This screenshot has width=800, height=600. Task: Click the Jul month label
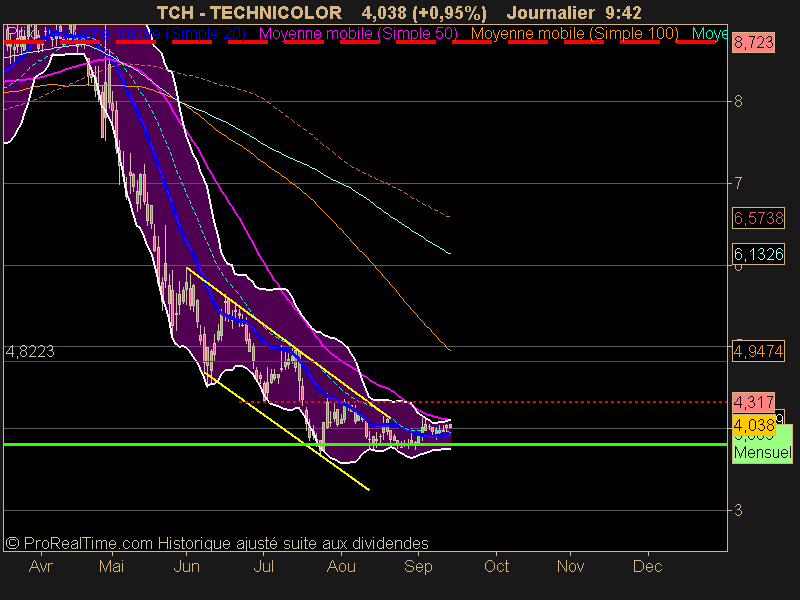pos(264,566)
